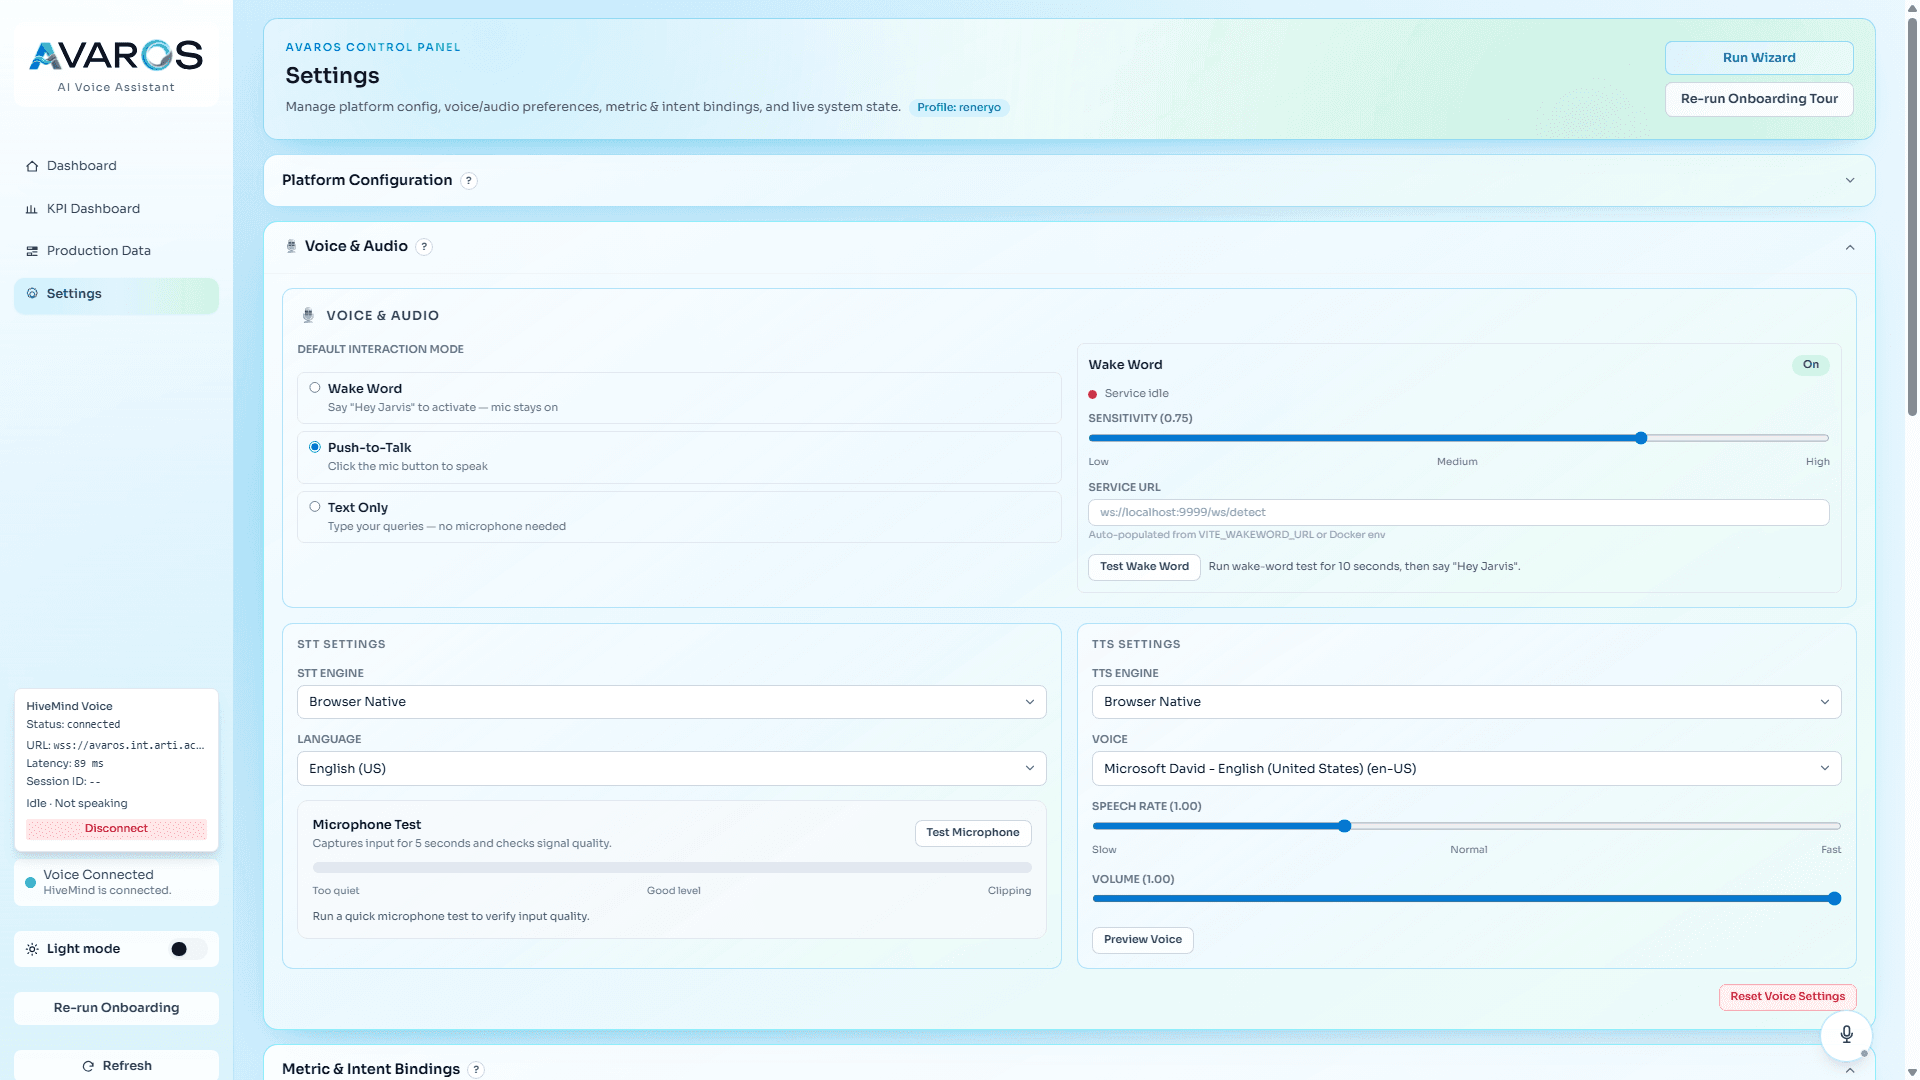This screenshot has width=1920, height=1080.
Task: Click the Dashboard home icon in sidebar
Action: (32, 166)
